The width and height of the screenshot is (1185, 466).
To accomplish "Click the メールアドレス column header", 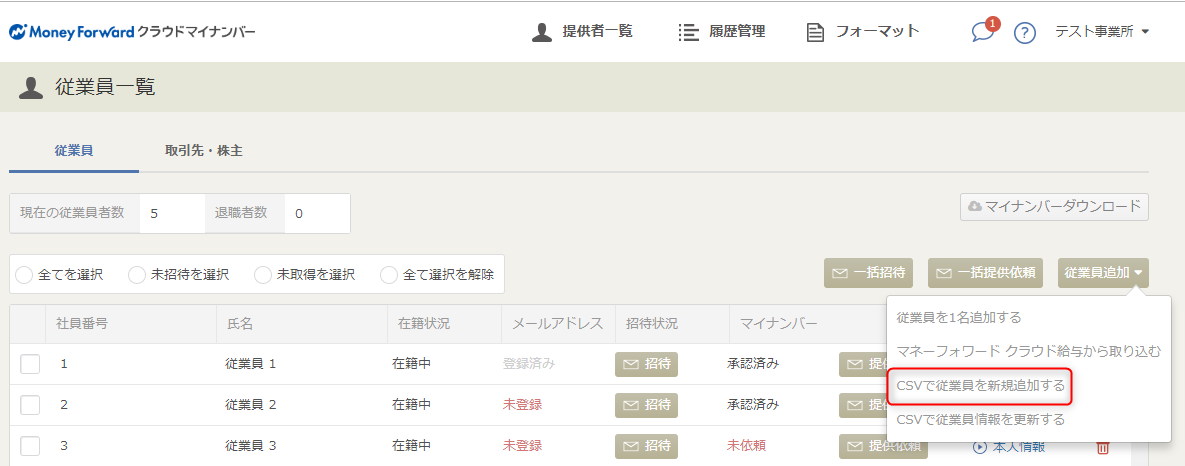I will tap(558, 324).
